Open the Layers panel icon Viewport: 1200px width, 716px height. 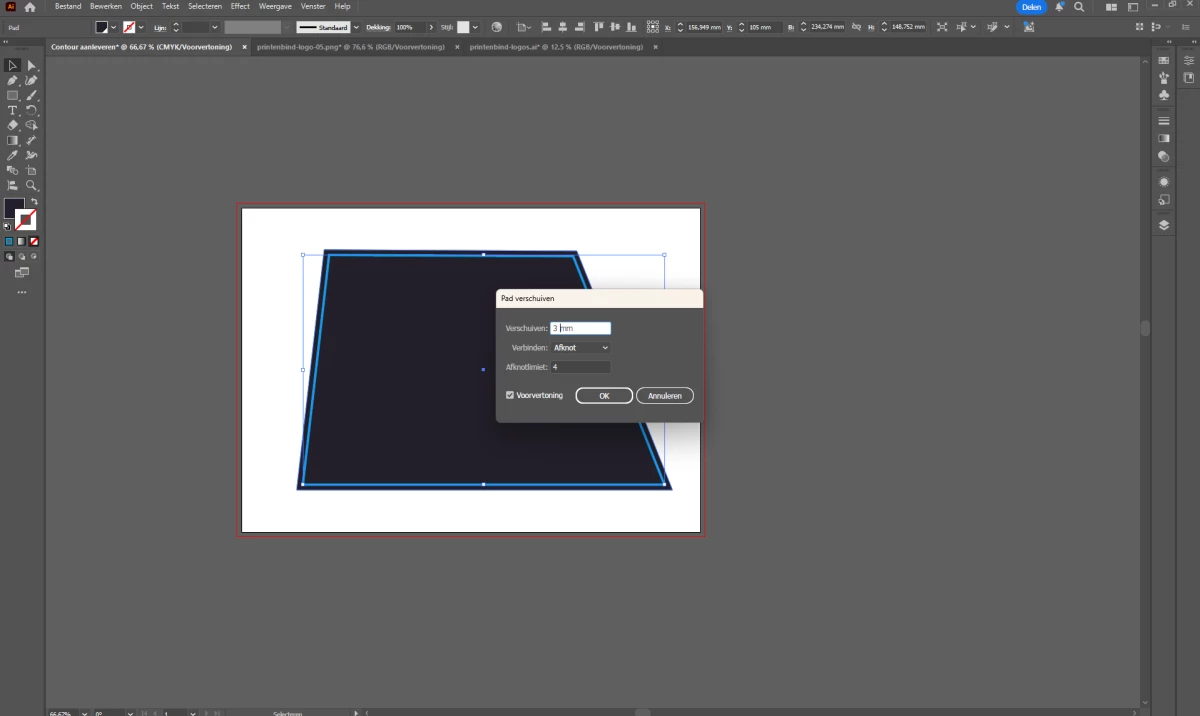click(1164, 225)
